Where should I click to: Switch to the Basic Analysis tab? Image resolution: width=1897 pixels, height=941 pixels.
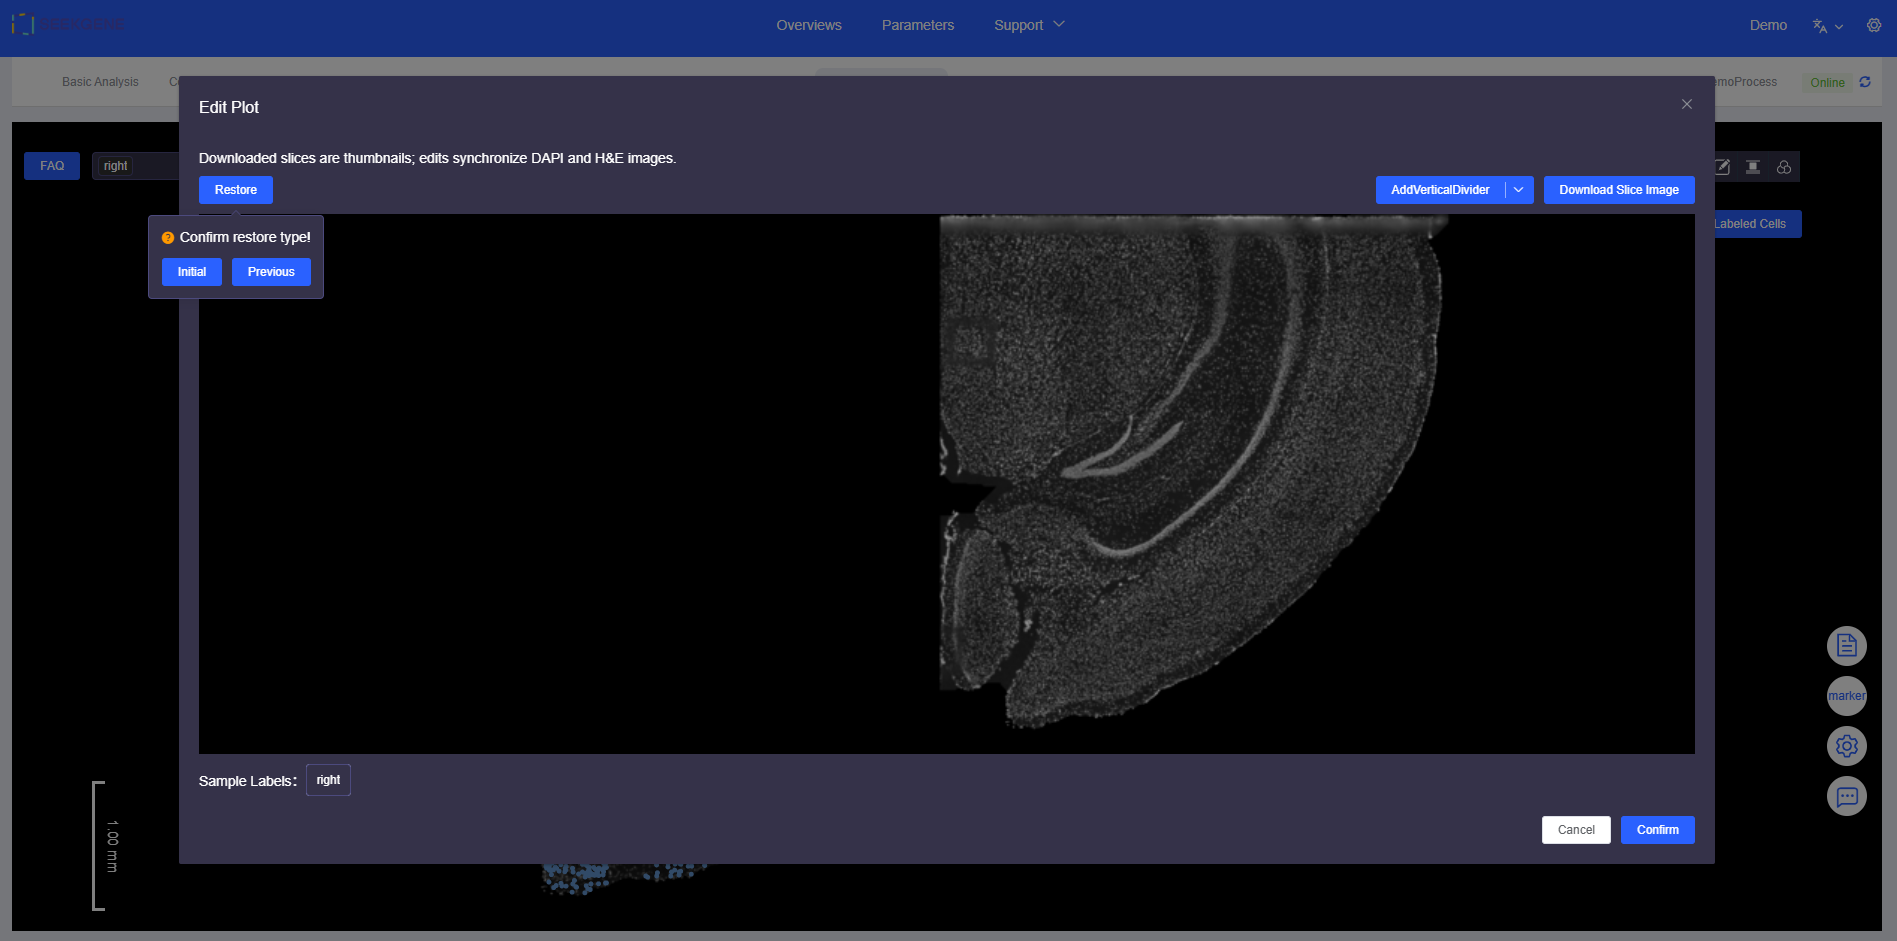pyautogui.click(x=100, y=82)
